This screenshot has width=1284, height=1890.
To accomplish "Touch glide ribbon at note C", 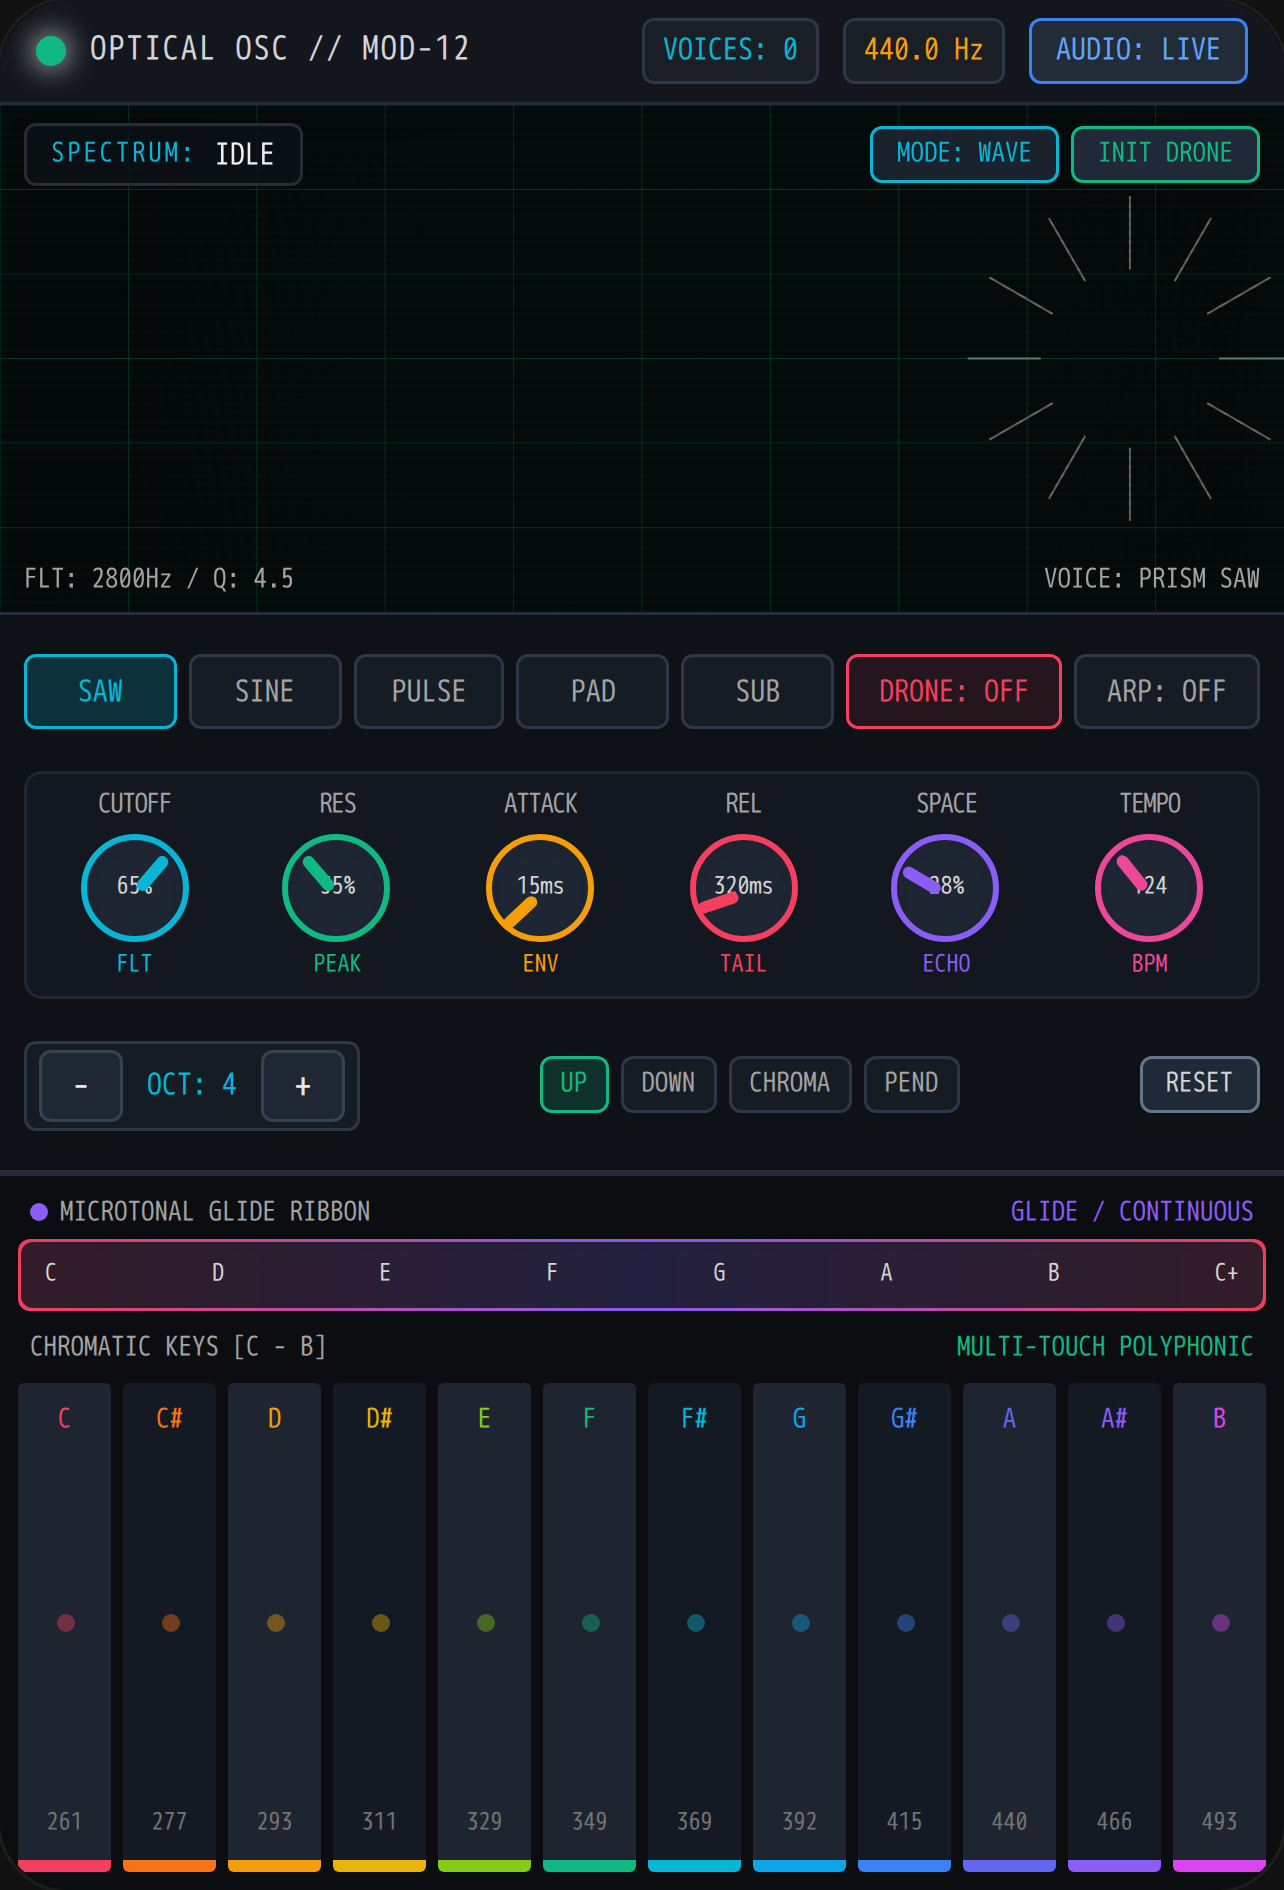I will point(51,1273).
